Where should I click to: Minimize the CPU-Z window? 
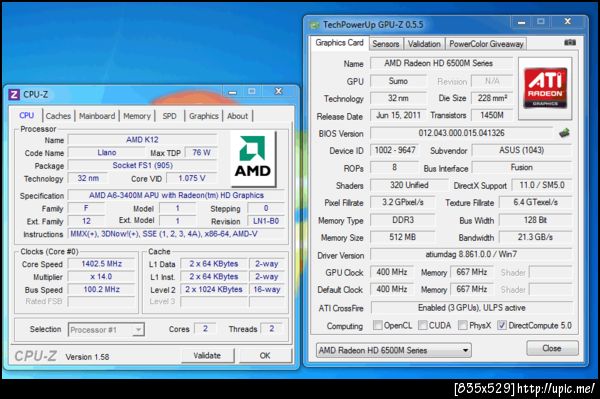pos(232,92)
